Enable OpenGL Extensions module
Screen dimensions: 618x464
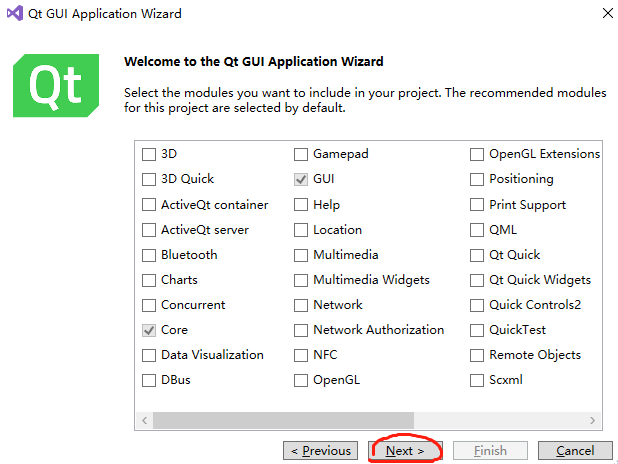[x=477, y=154]
